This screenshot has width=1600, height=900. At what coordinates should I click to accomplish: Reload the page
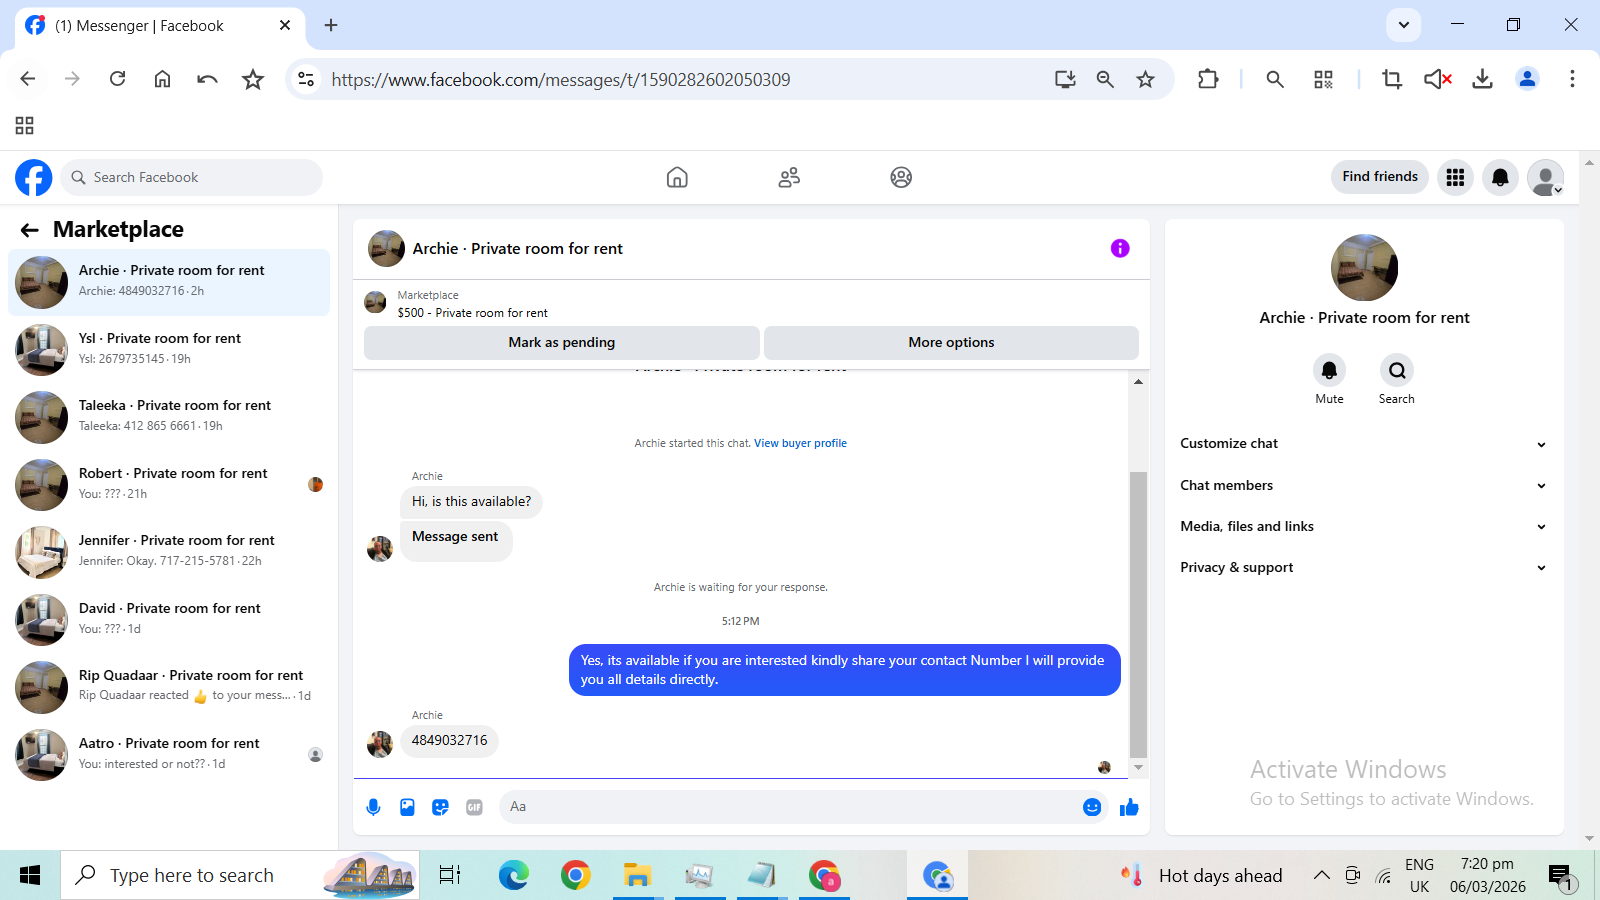pyautogui.click(x=117, y=79)
